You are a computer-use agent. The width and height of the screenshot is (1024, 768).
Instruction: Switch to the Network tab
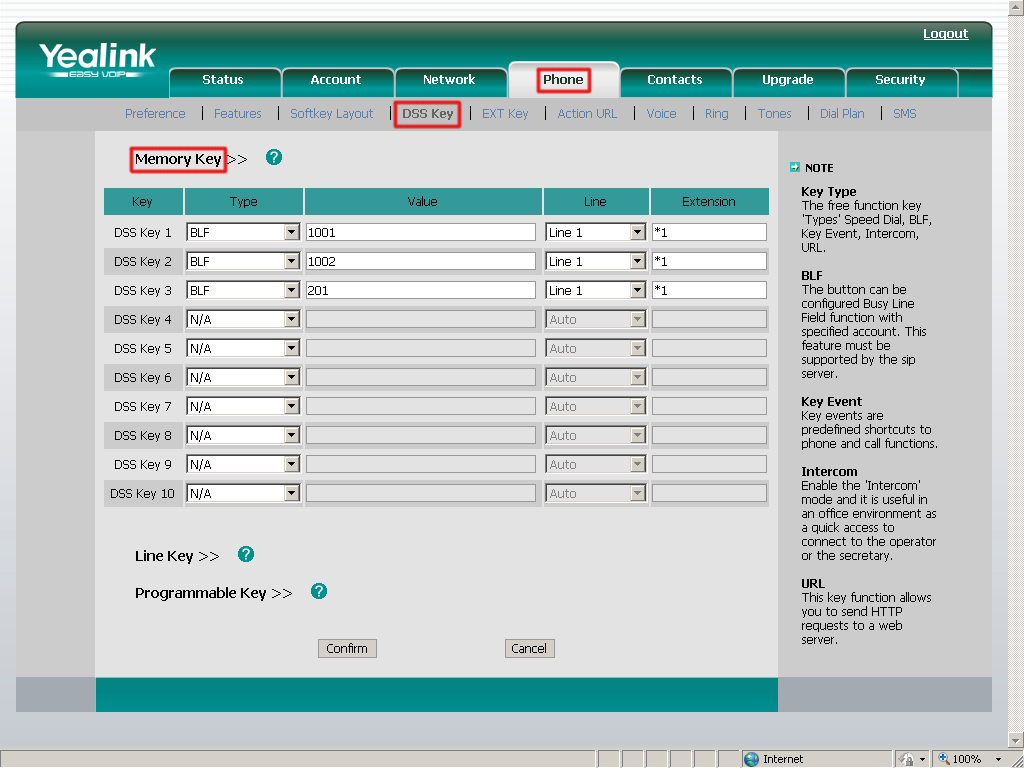(x=449, y=80)
